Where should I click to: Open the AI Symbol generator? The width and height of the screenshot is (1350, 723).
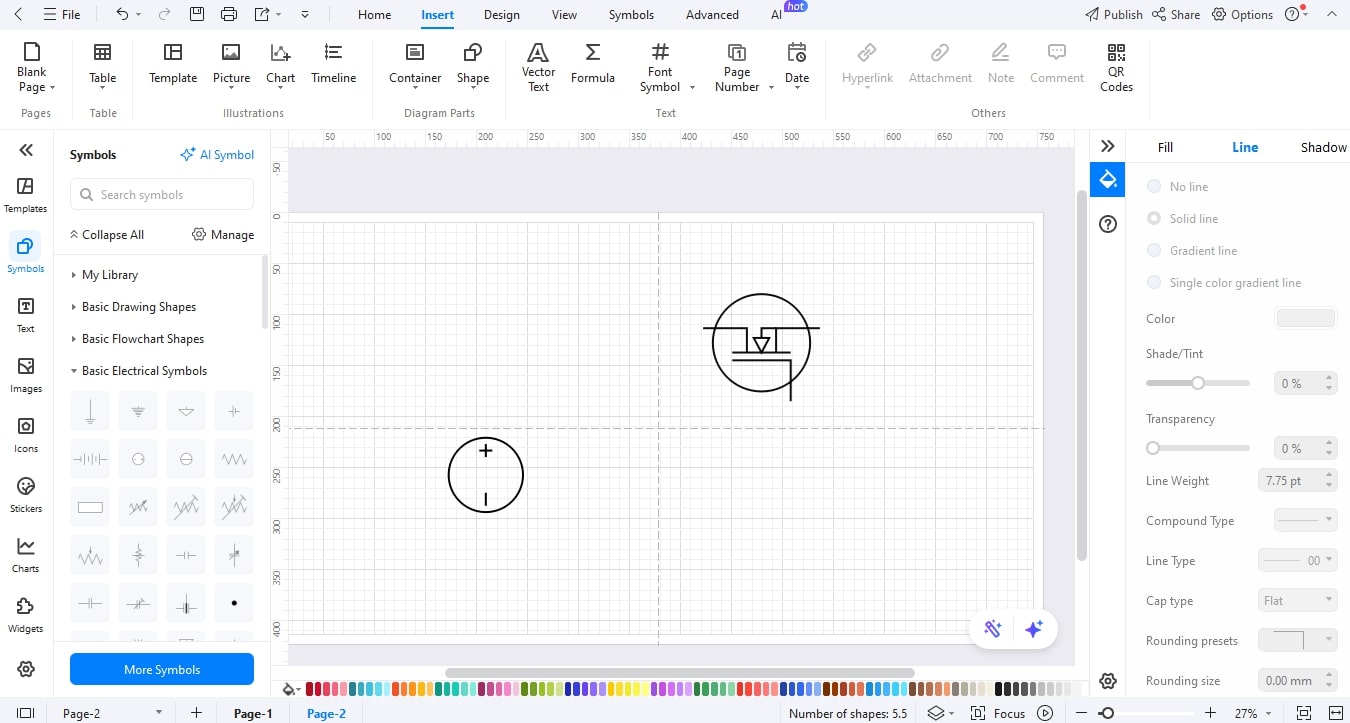pyautogui.click(x=217, y=154)
